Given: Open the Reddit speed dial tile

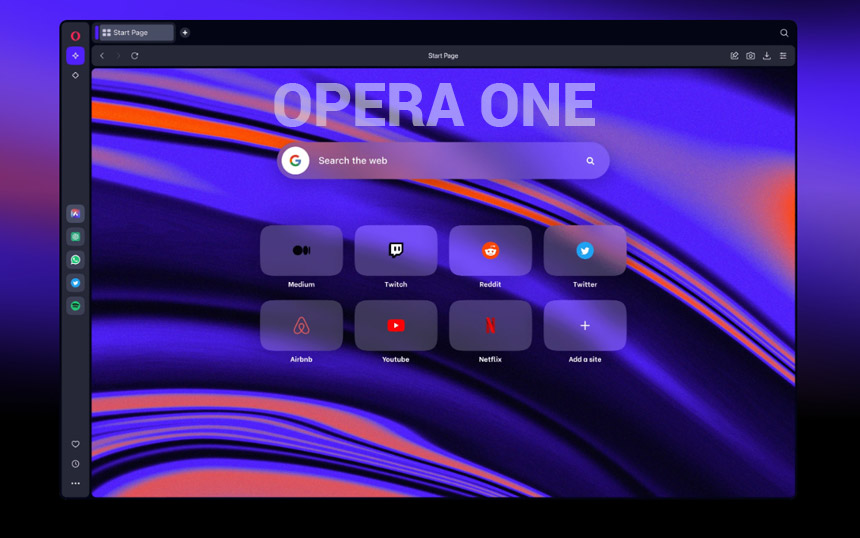Looking at the screenshot, I should pyautogui.click(x=490, y=251).
